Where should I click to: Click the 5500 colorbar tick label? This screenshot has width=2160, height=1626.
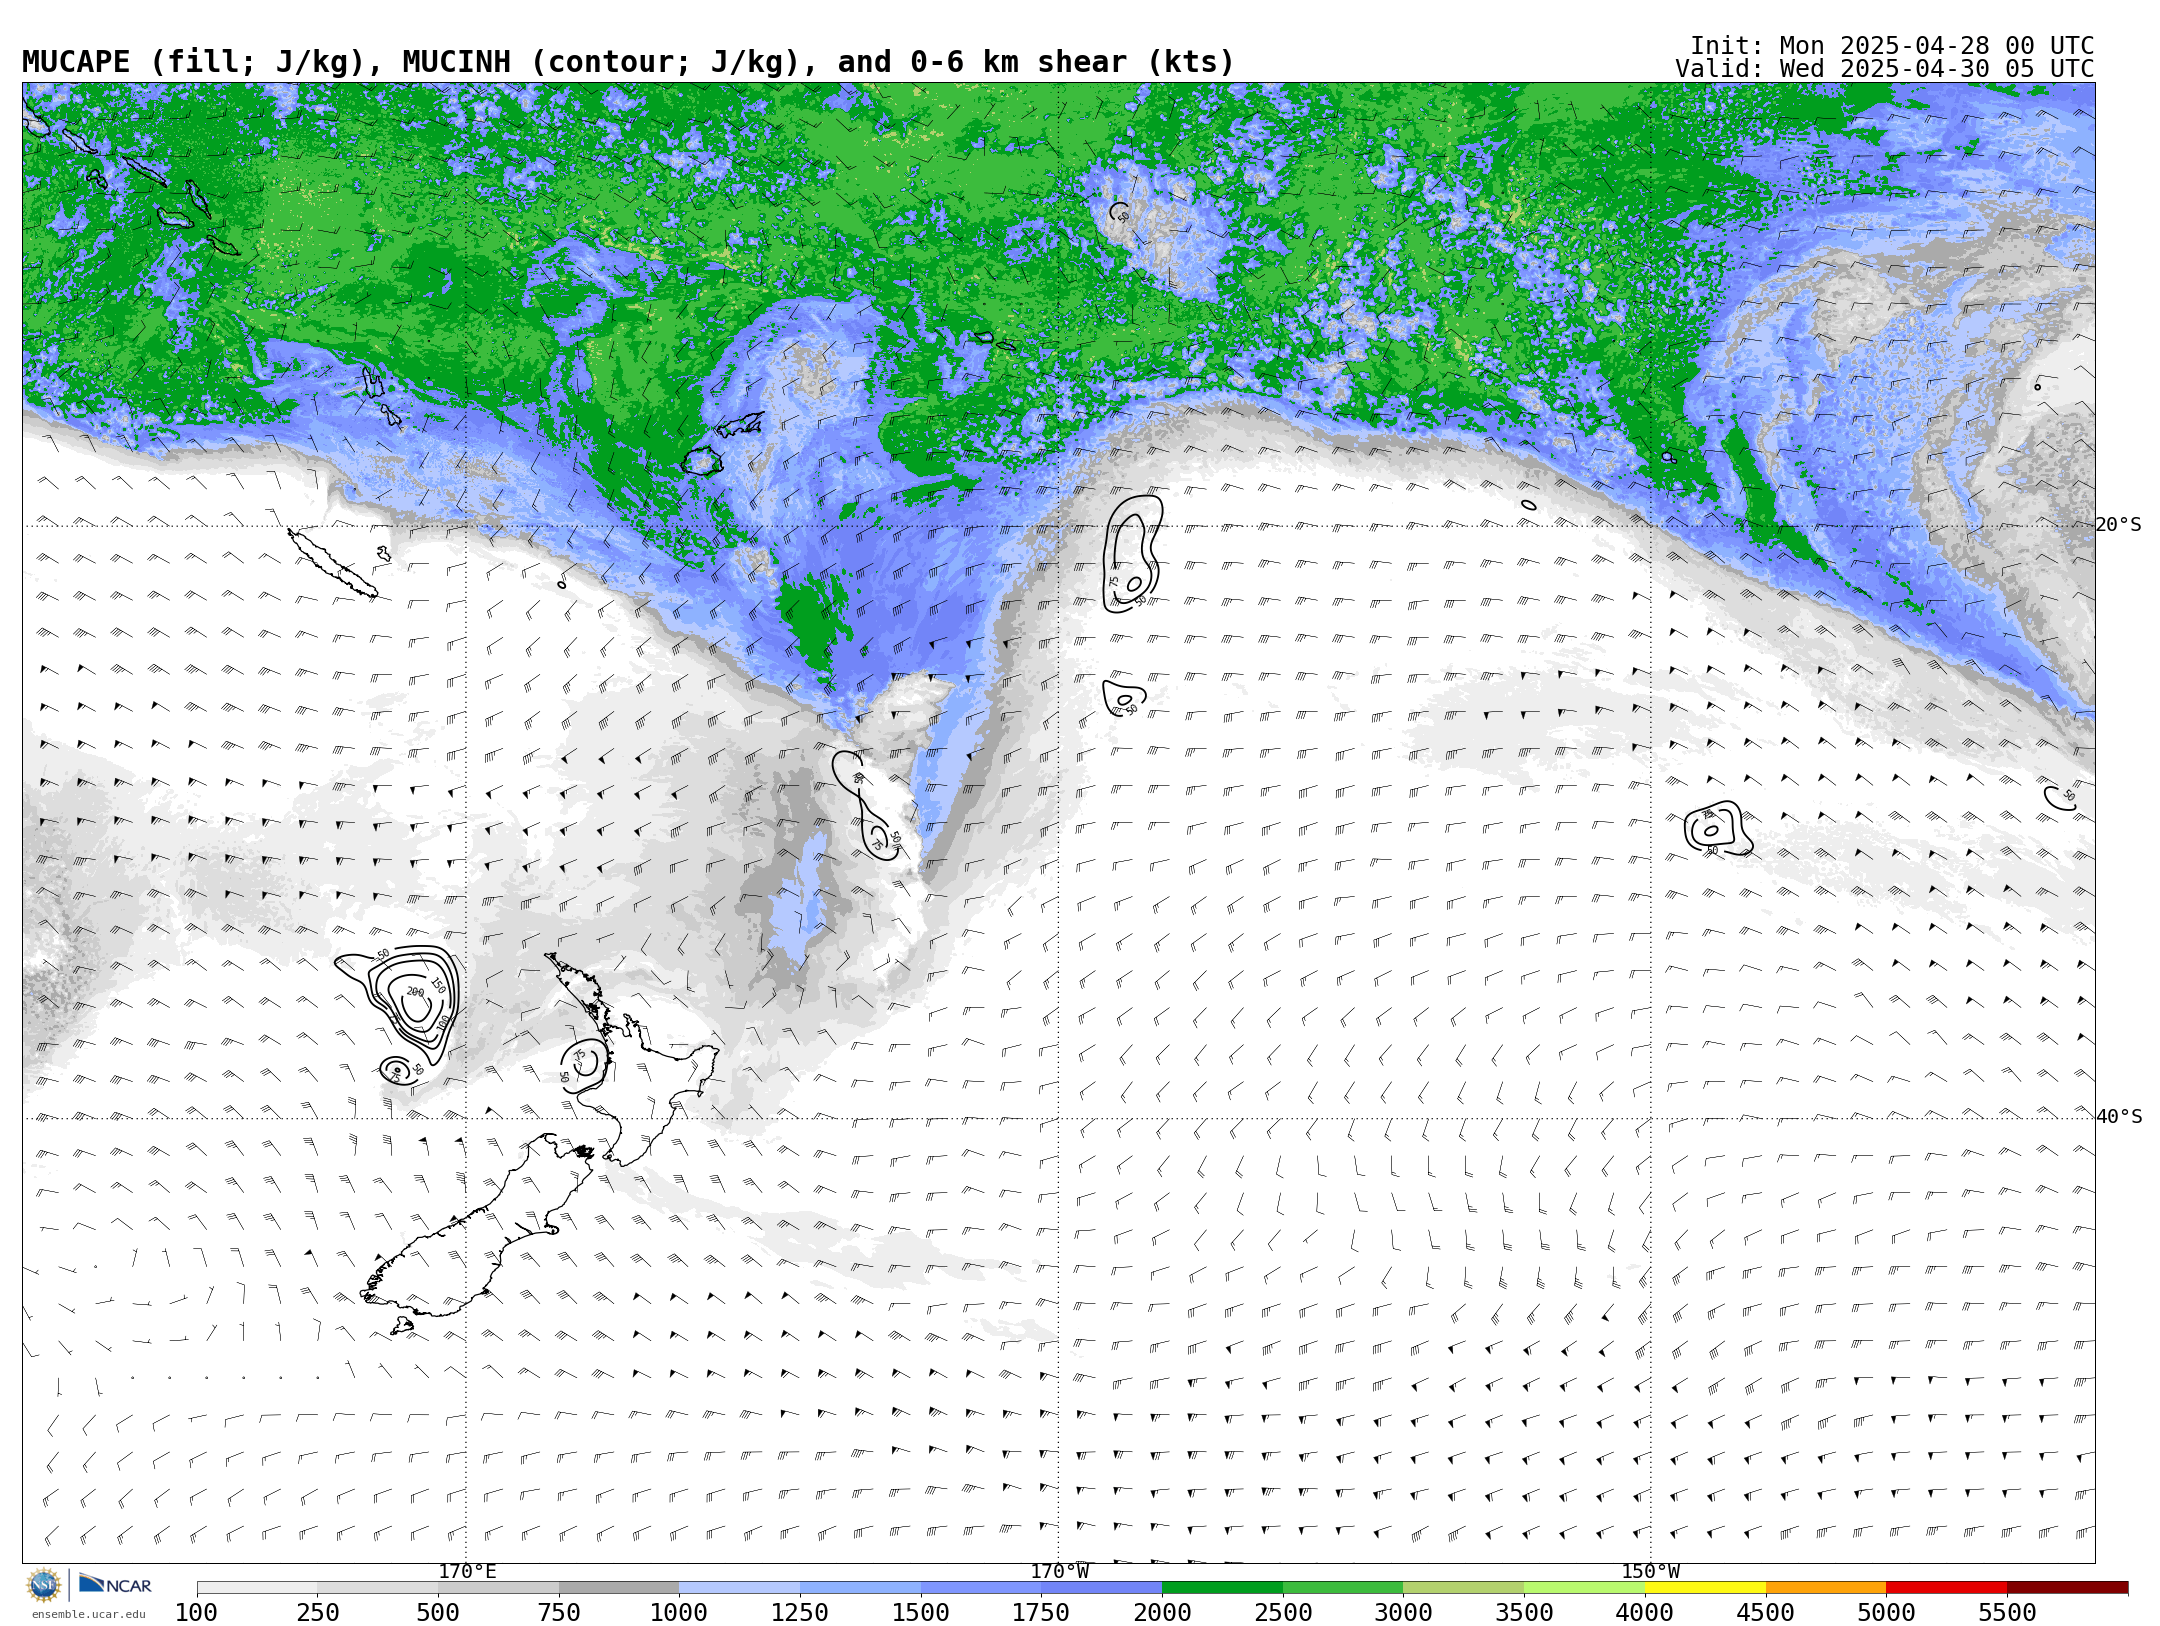coord(2007,1613)
